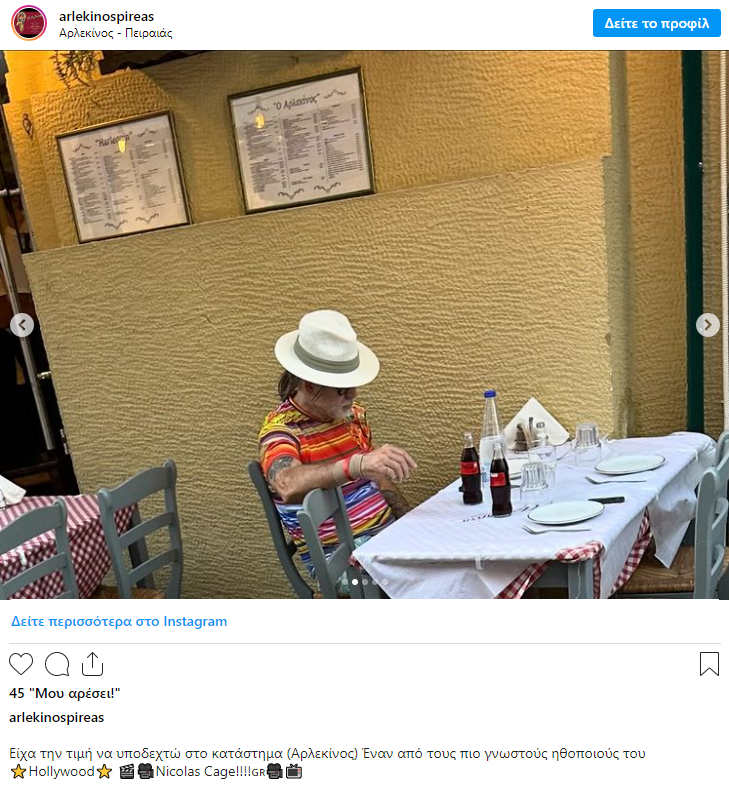View the 45 'Μου αρέσει!' likes count
The width and height of the screenshot is (729, 787).
pos(65,693)
